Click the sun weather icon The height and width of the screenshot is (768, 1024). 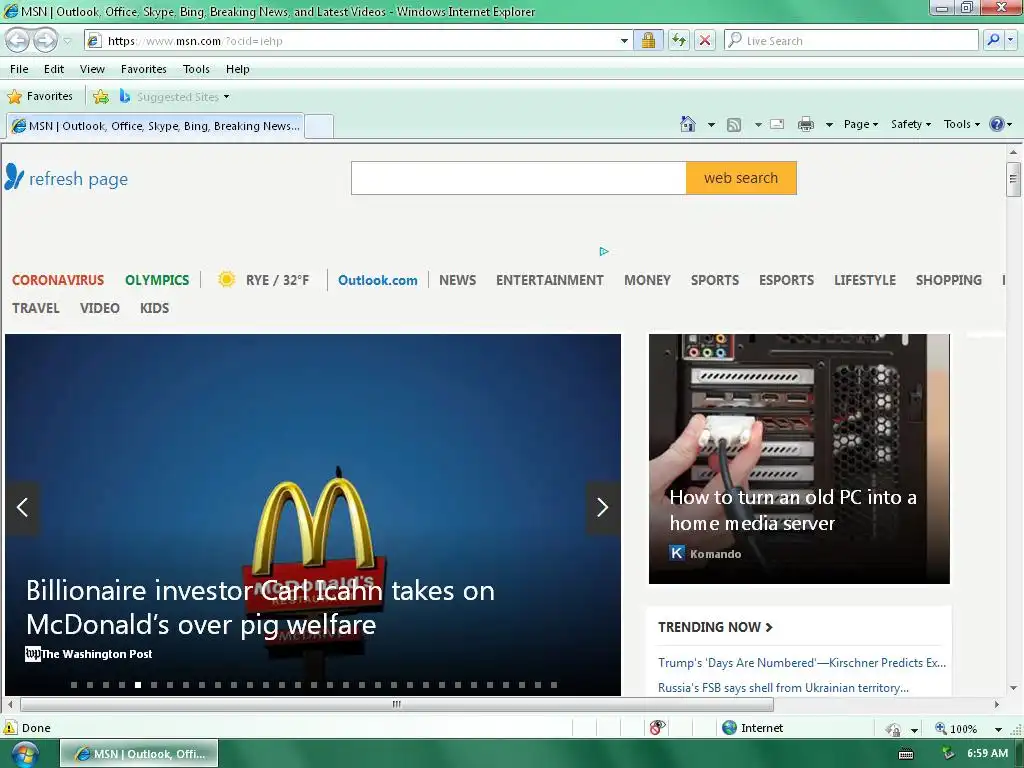227,280
